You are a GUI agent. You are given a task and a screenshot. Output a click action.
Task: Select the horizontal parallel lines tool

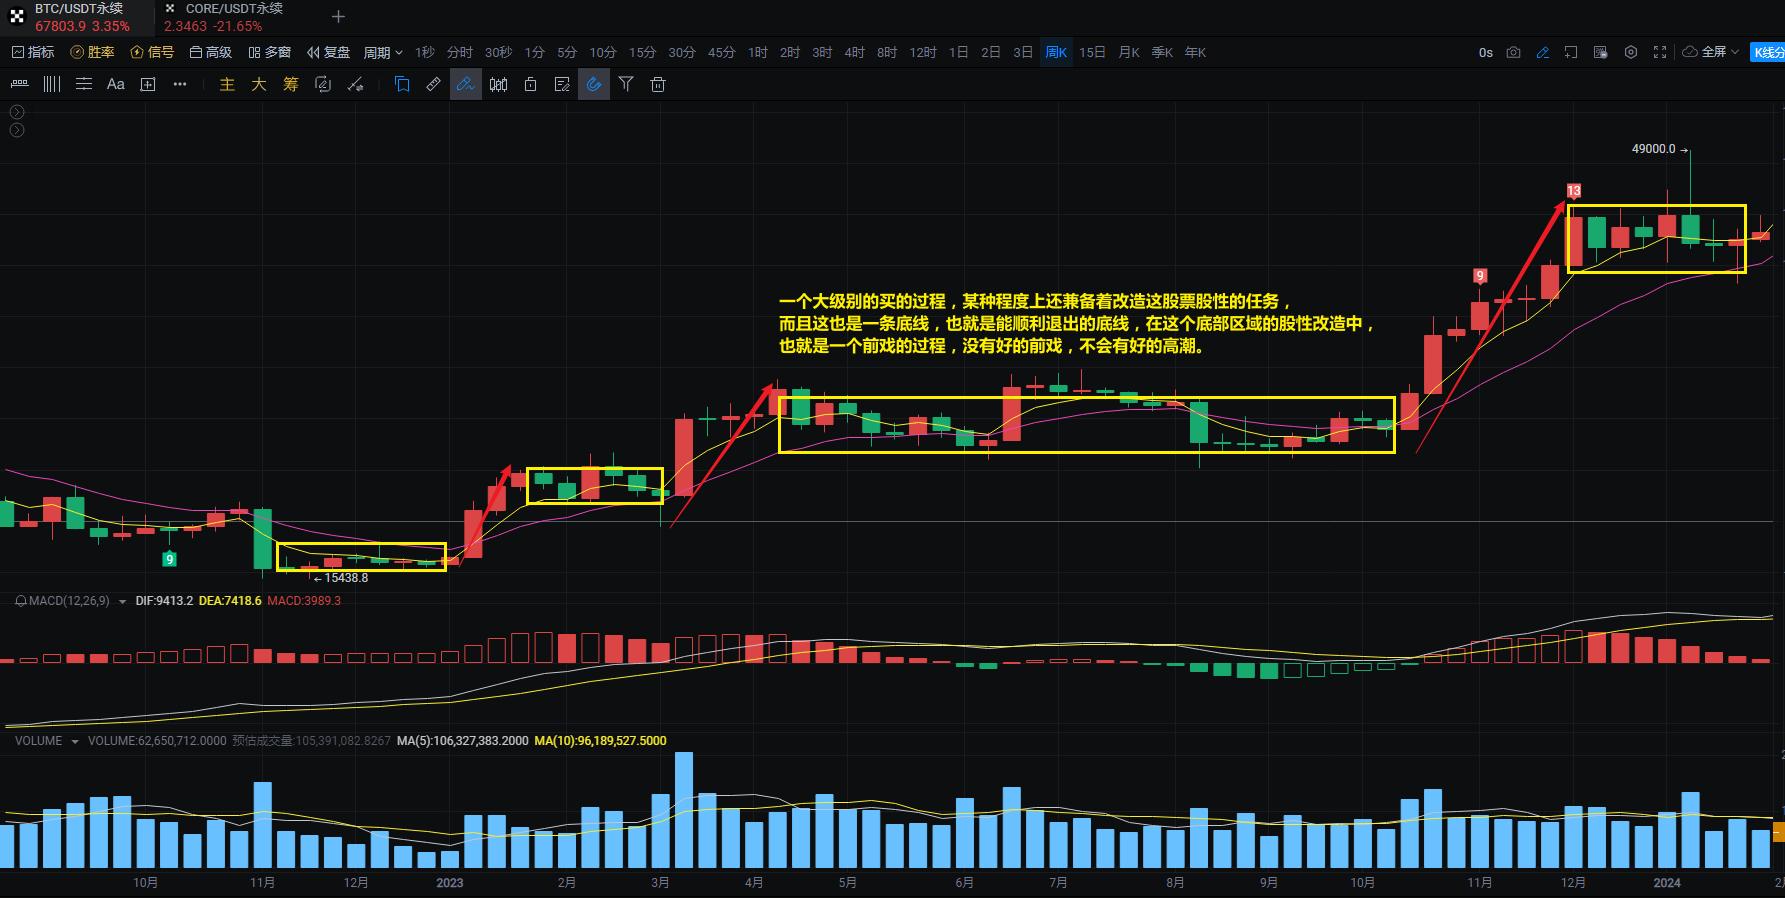click(x=84, y=84)
